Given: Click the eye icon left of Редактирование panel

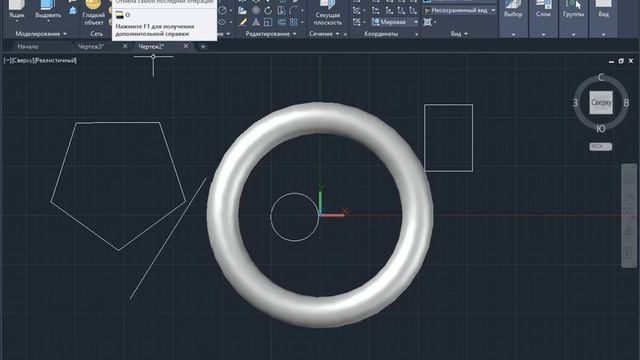Looking at the screenshot, I should [222, 22].
